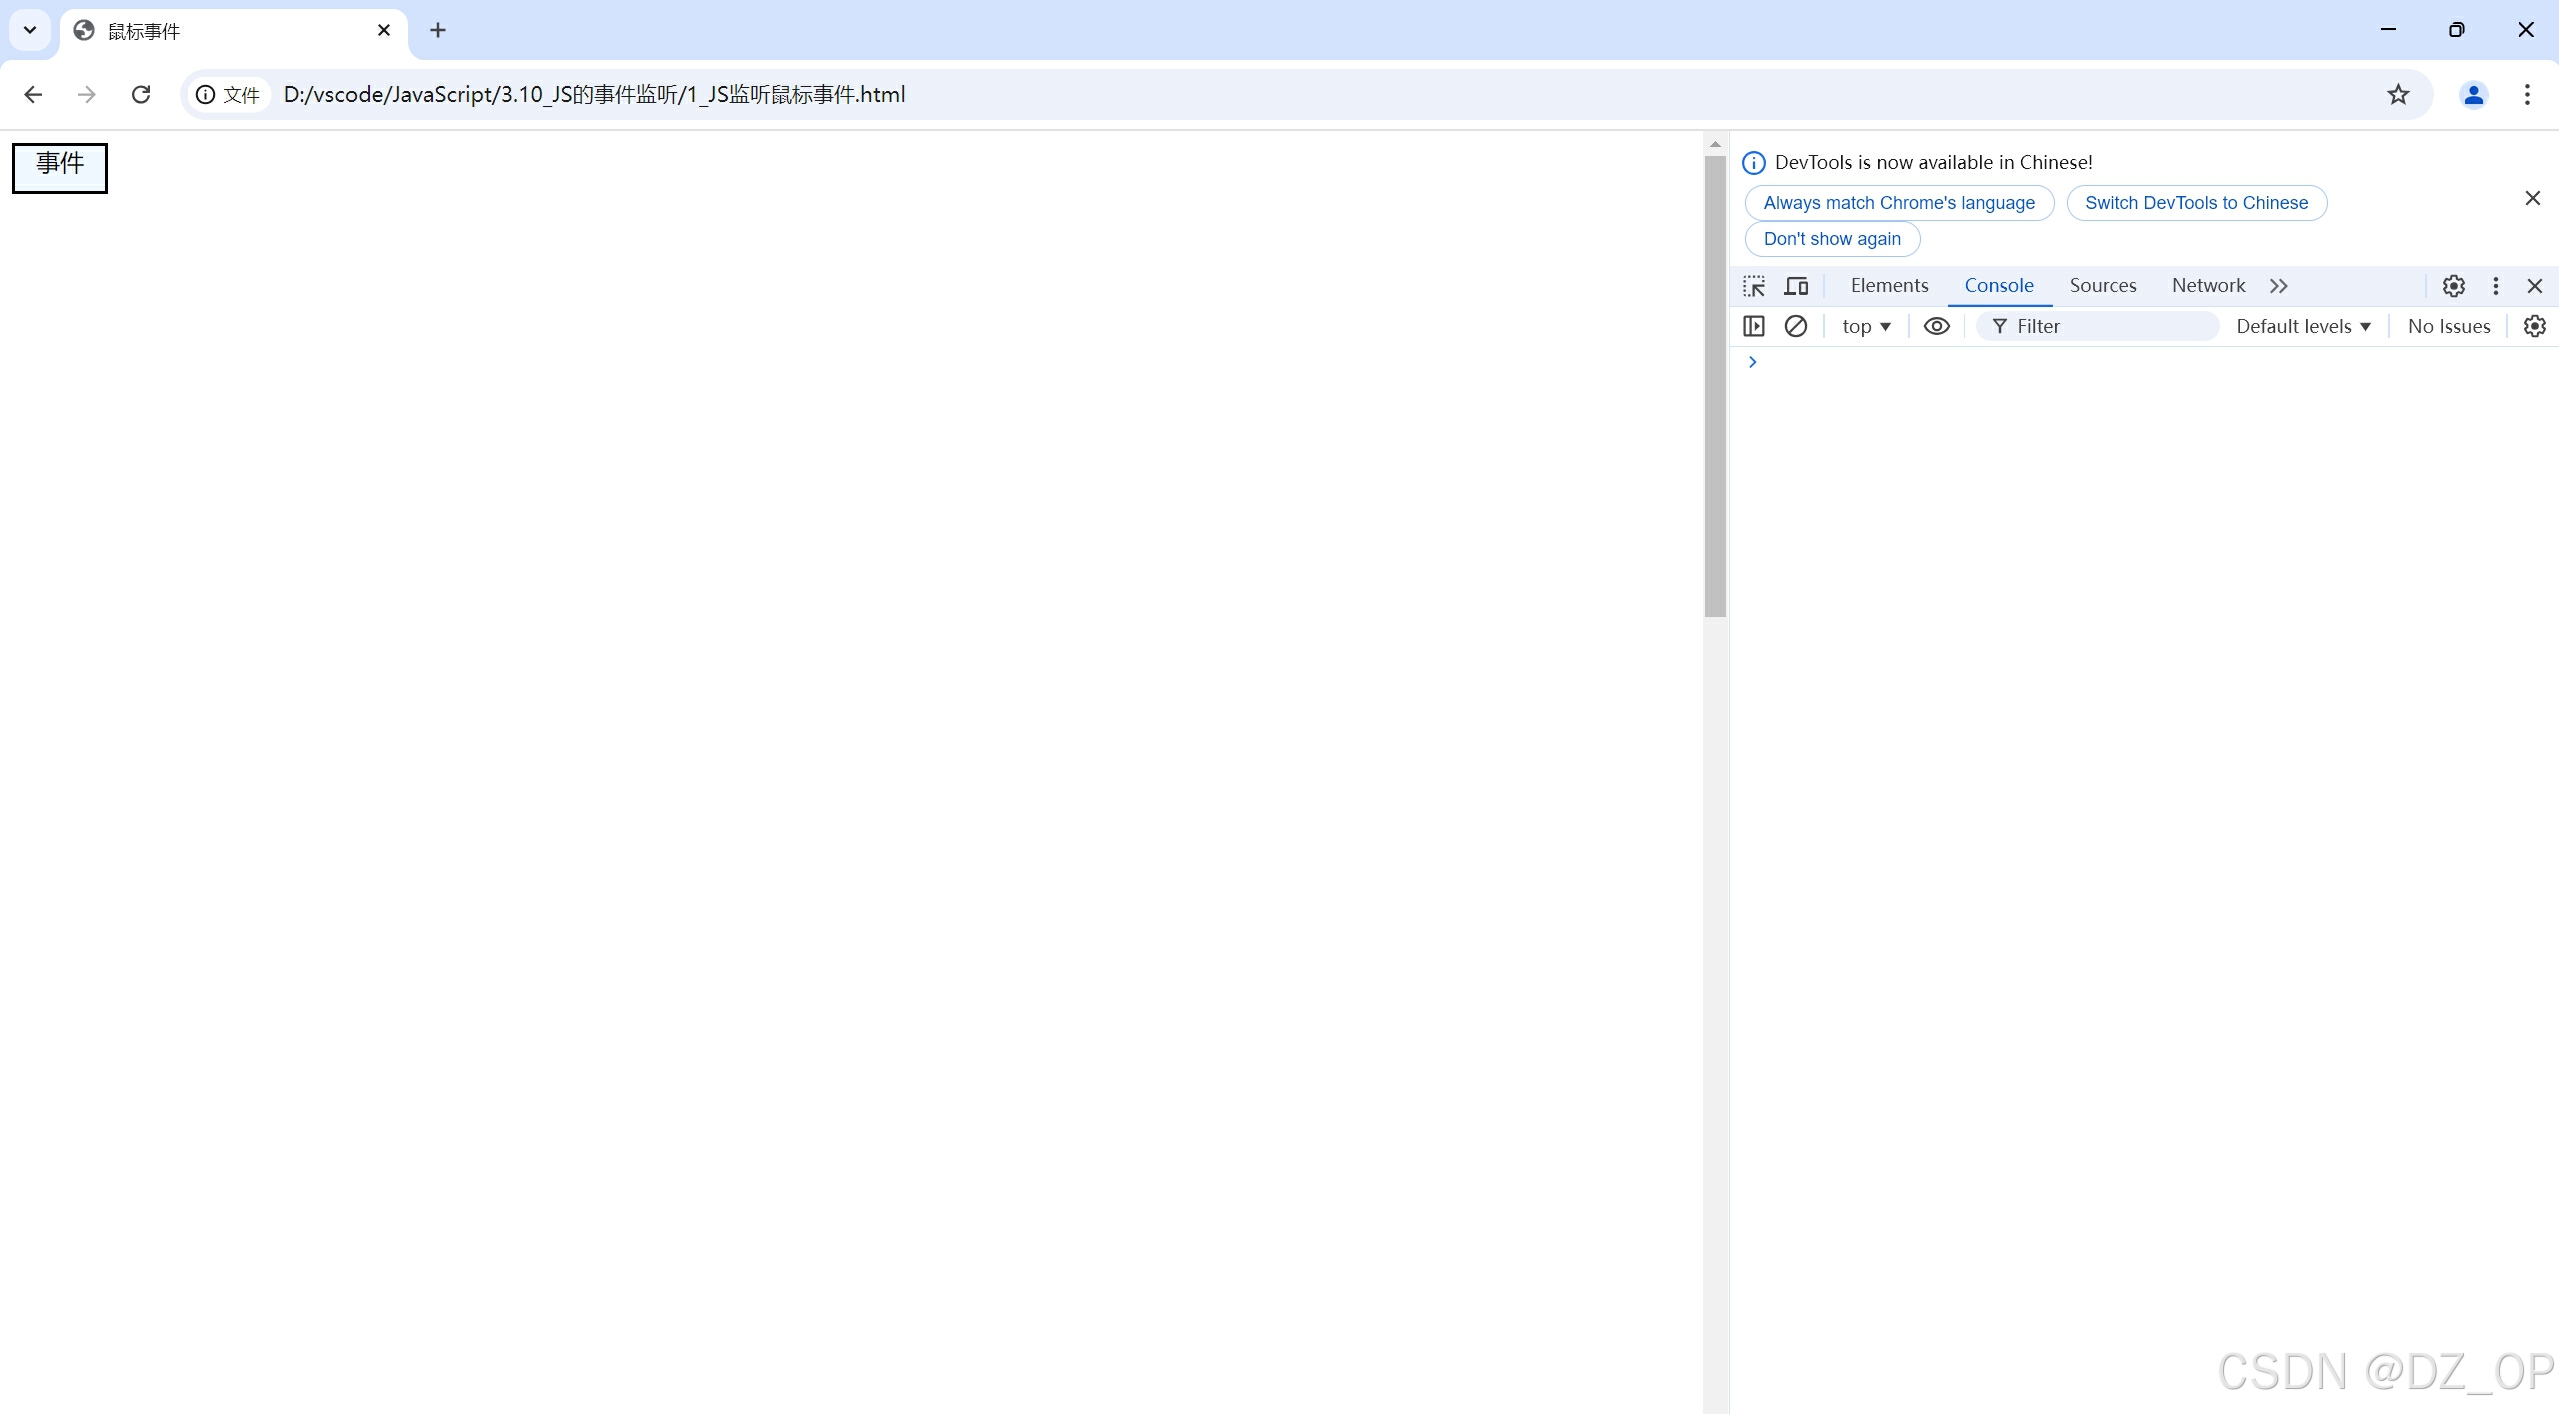
Task: Toggle the device toolbar icon
Action: click(1796, 286)
